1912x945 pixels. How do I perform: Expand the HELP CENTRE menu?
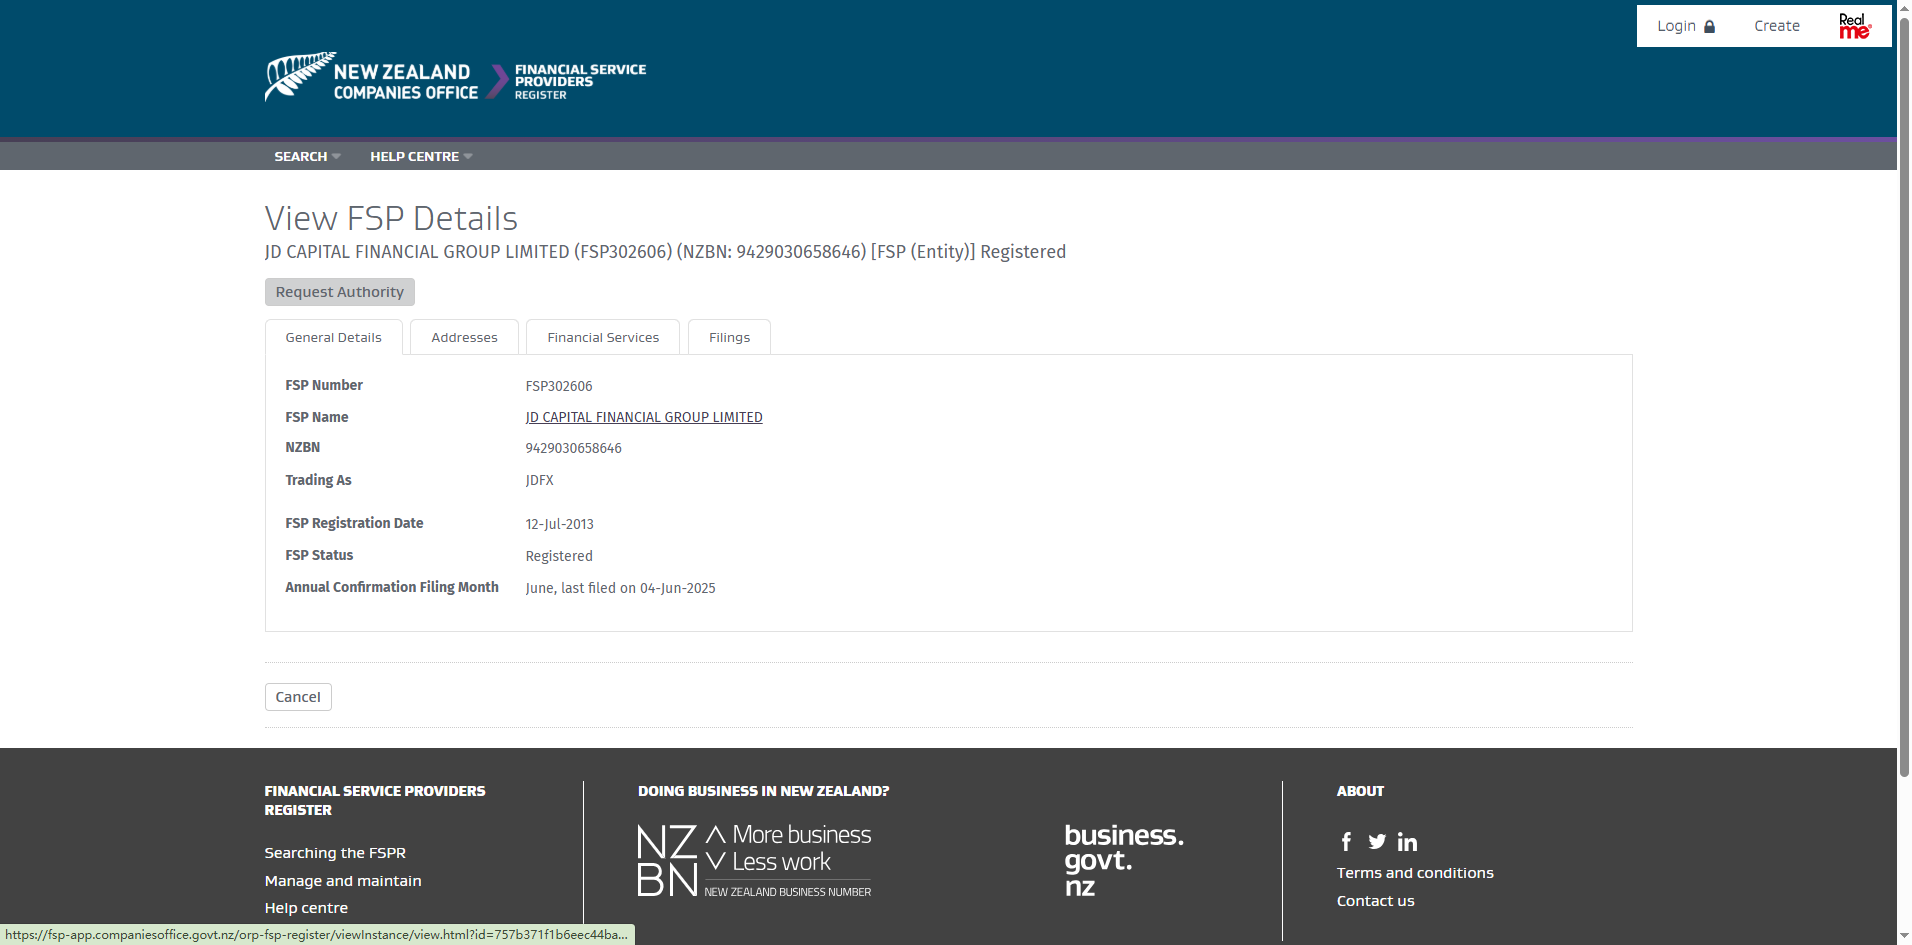tap(421, 156)
